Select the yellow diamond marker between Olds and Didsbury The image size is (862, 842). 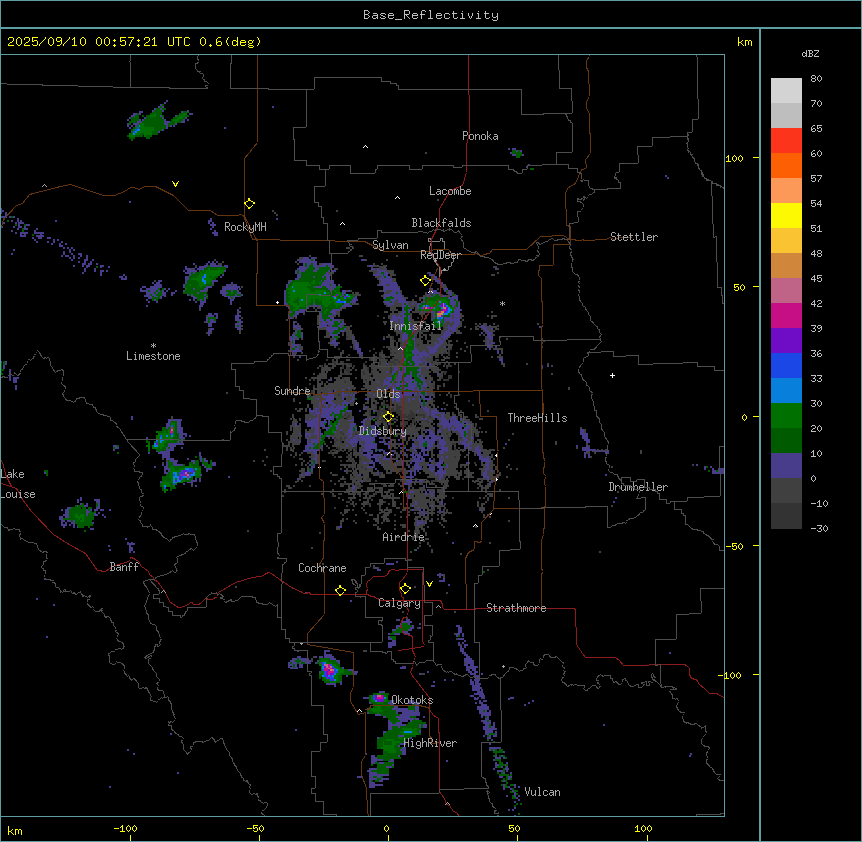[388, 417]
